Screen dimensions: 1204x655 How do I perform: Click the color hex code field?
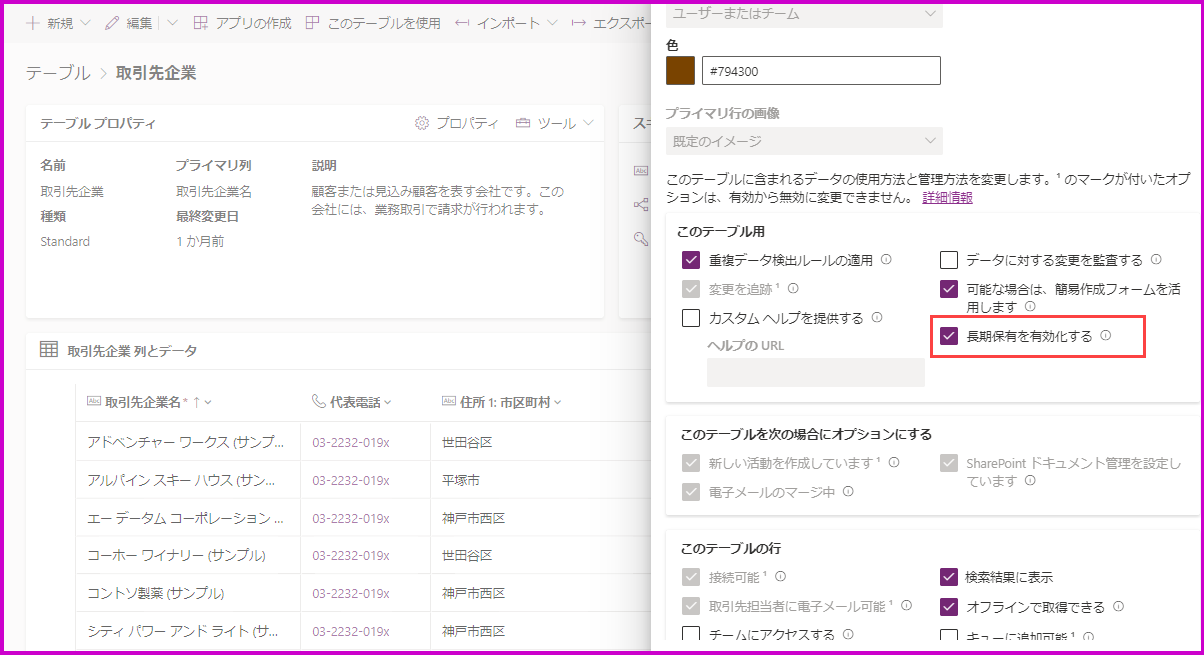click(820, 70)
